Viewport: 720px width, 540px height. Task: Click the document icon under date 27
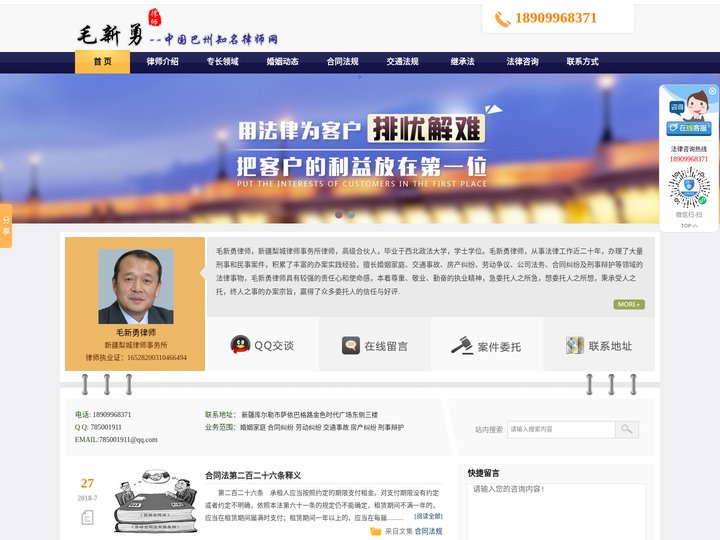point(87,518)
